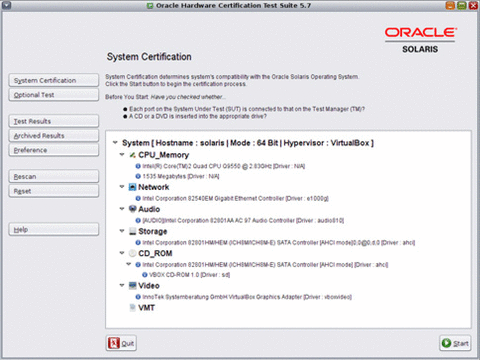This screenshot has height=360, width=480.
Task: Select the Video label
Action: pos(149,286)
